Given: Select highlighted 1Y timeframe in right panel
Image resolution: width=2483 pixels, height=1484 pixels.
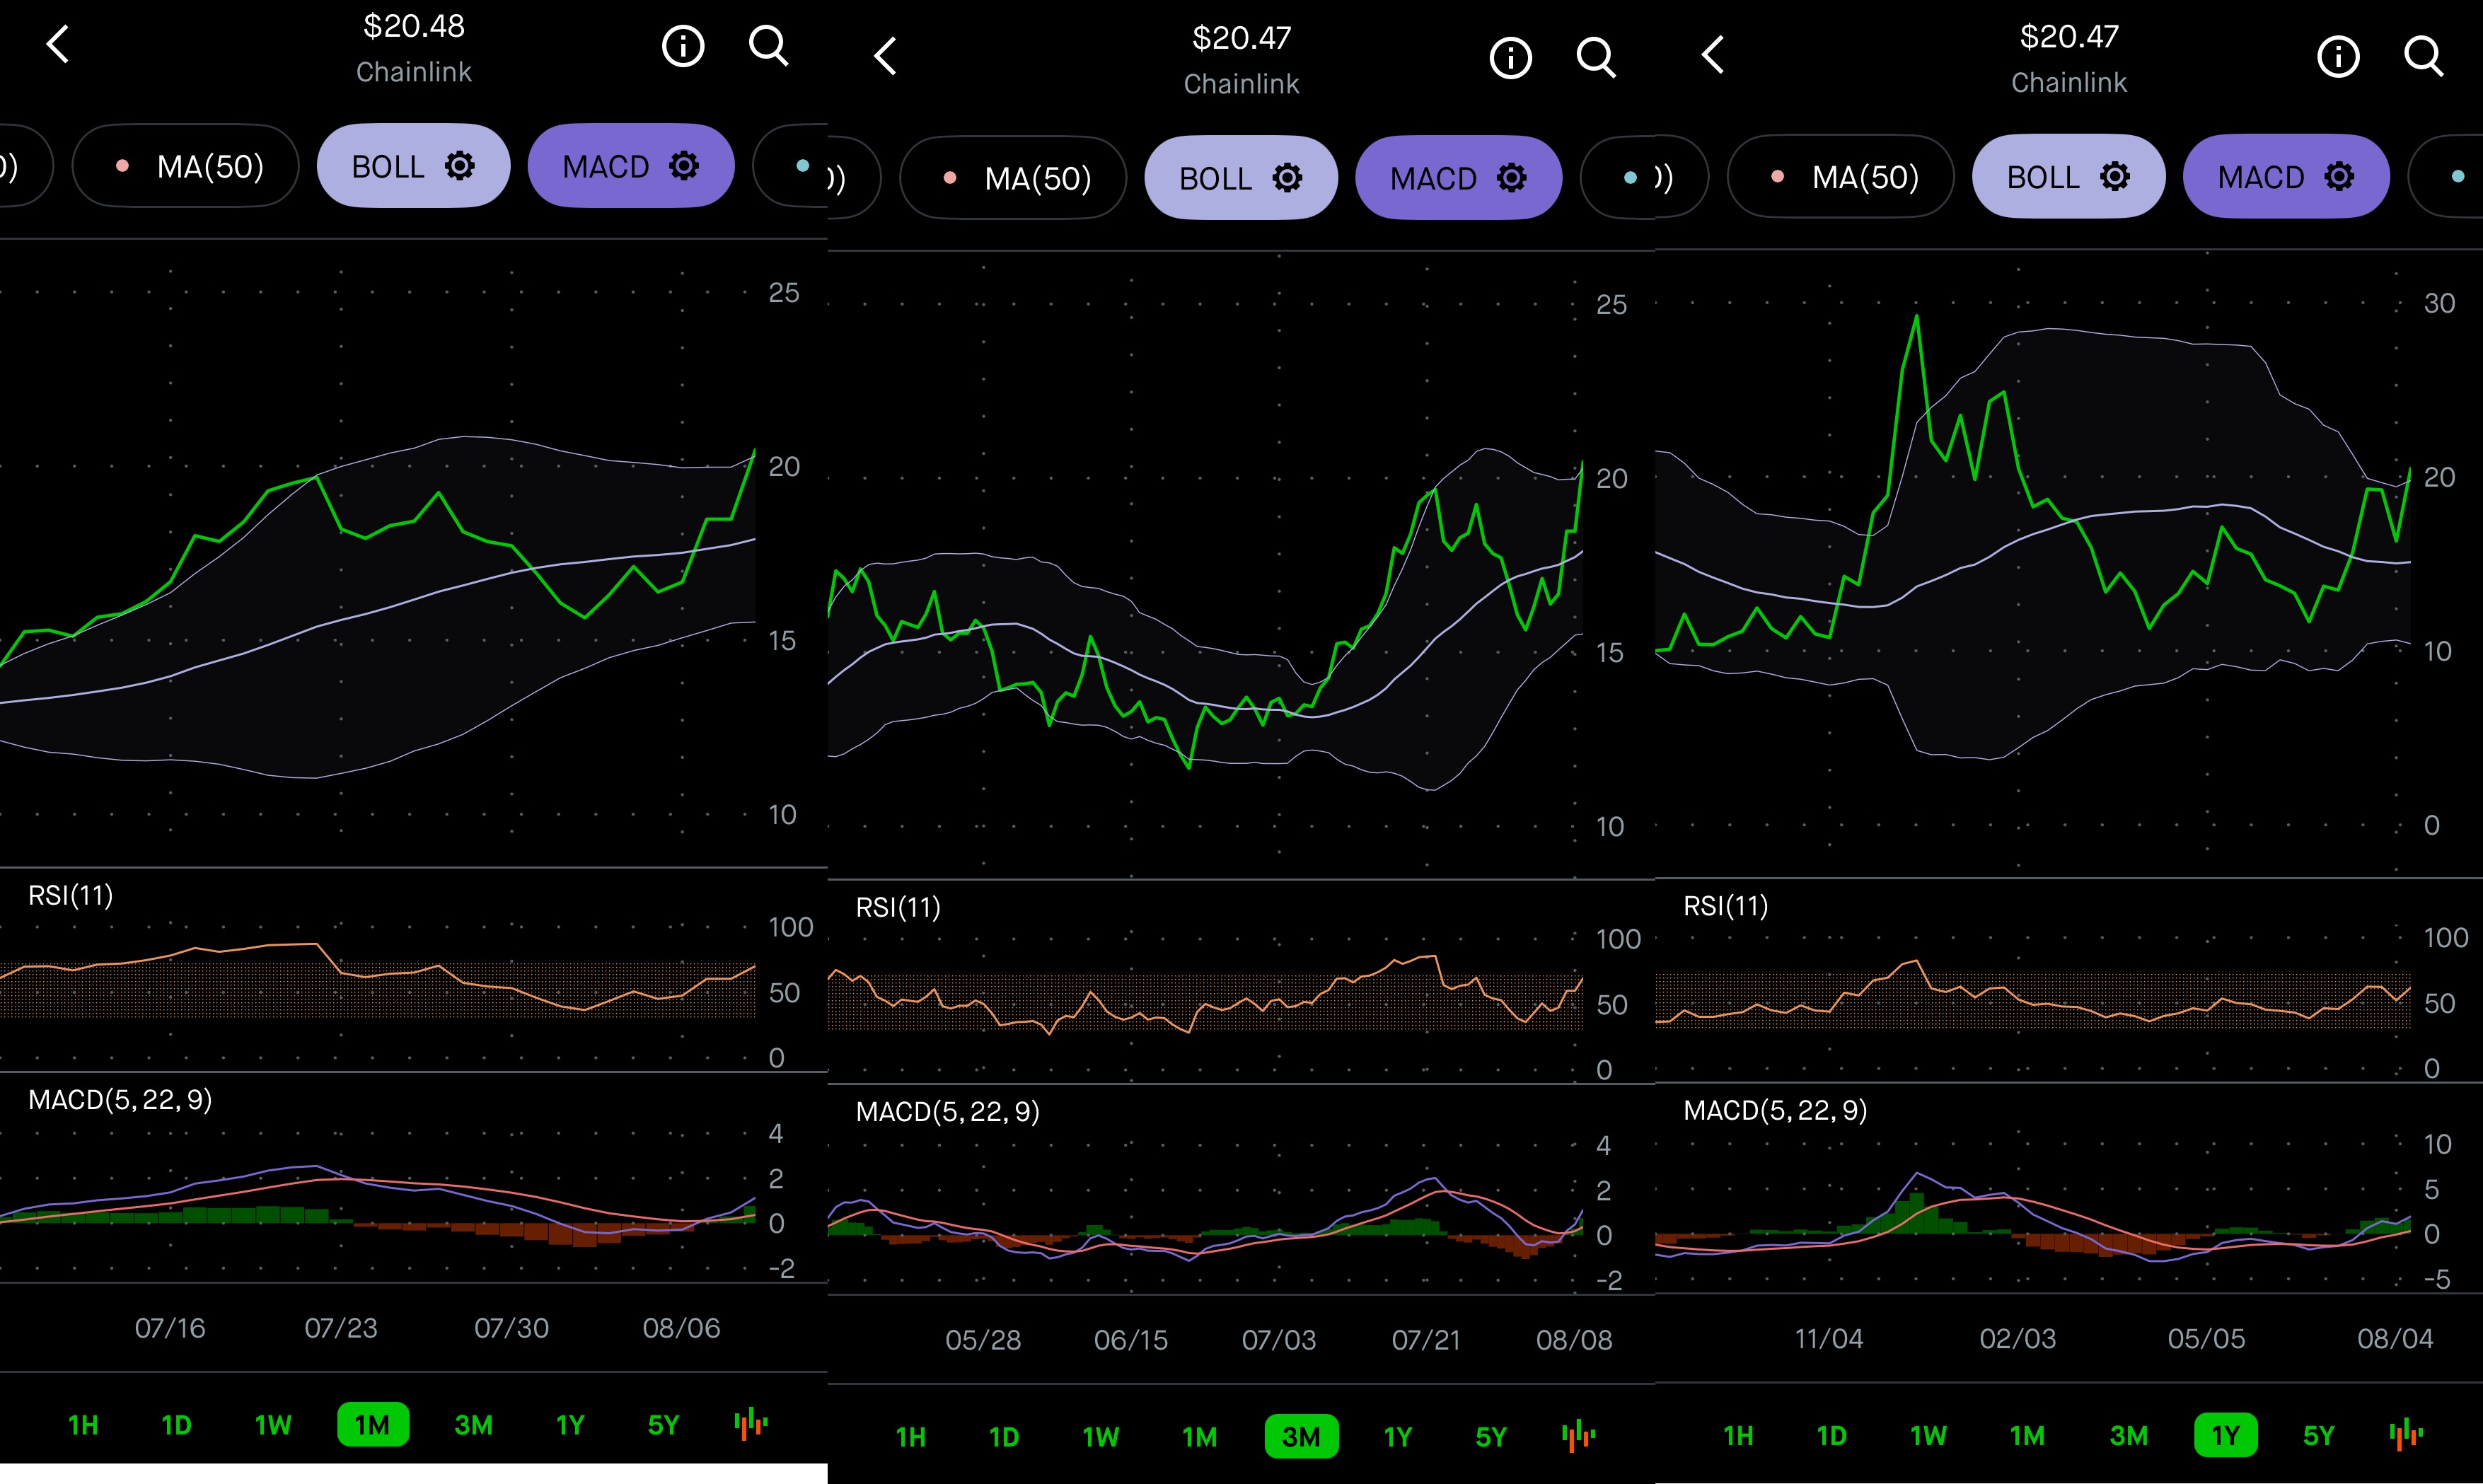Looking at the screenshot, I should tap(2226, 1434).
